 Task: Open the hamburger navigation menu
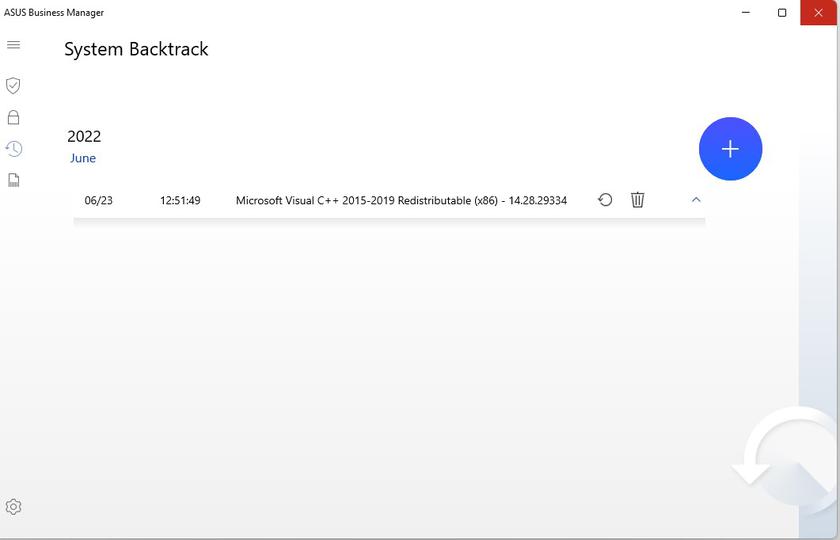click(x=13, y=45)
